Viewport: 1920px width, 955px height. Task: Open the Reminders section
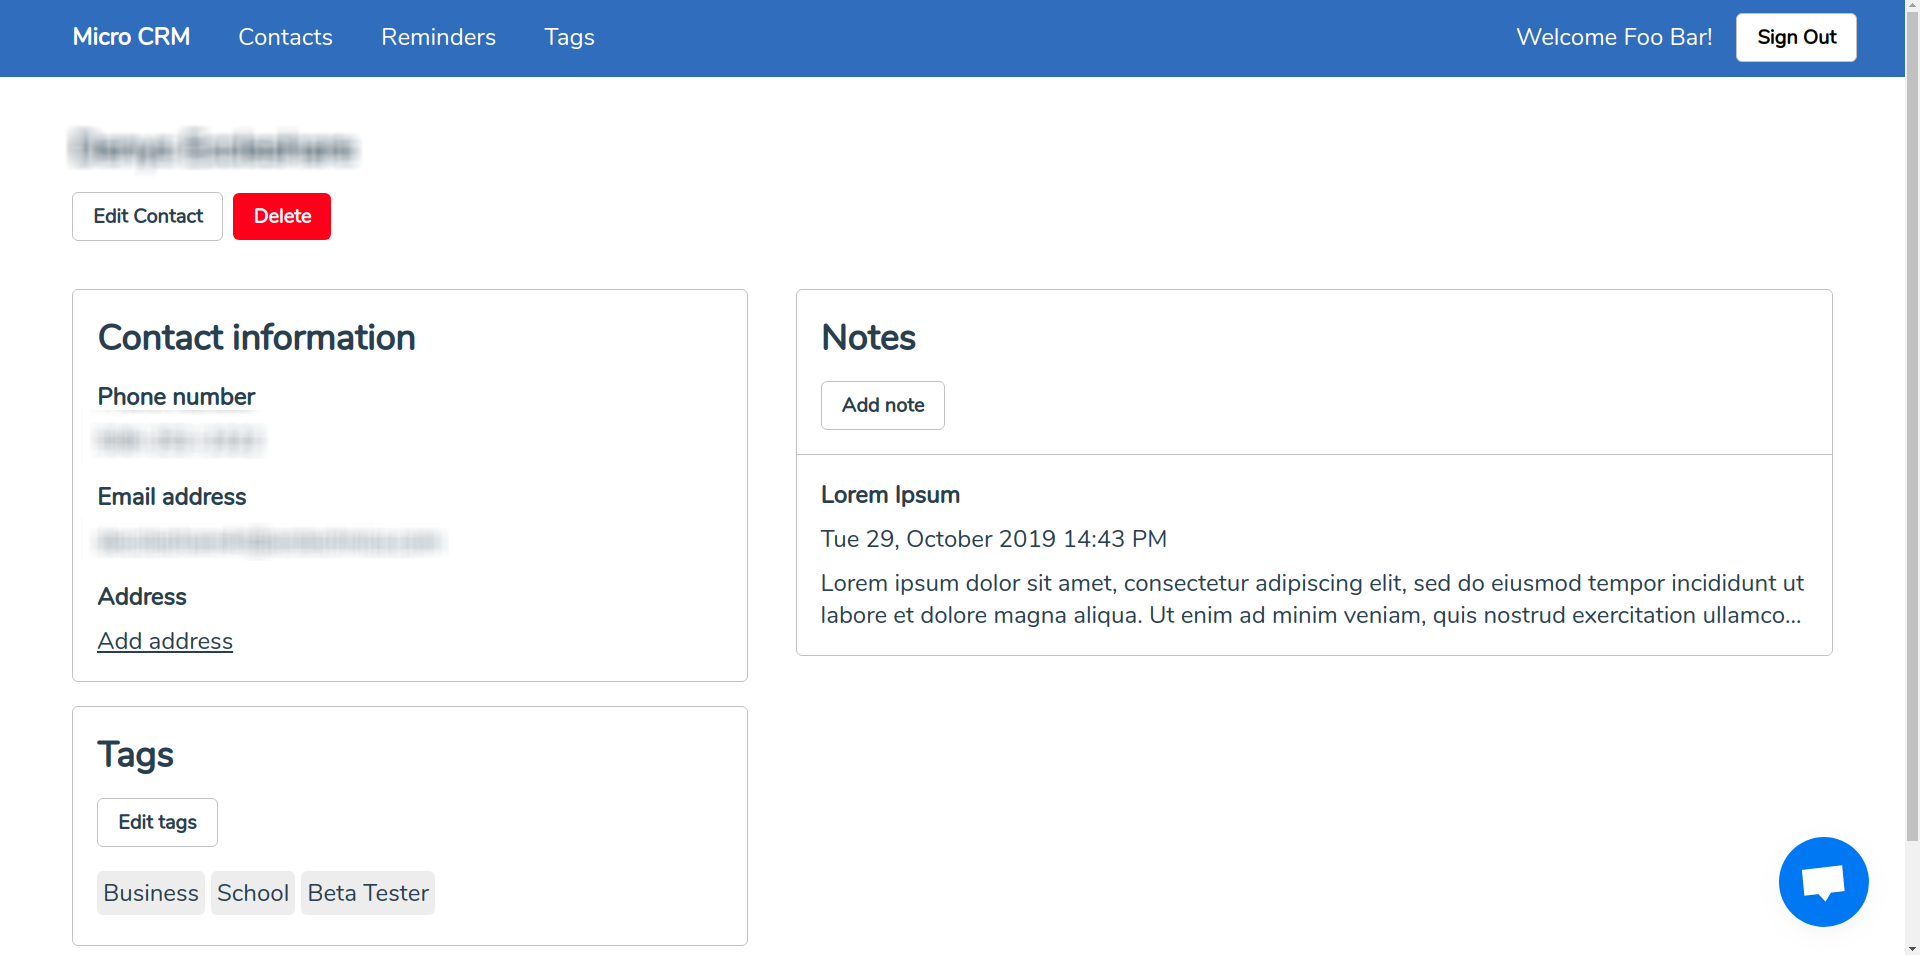[x=438, y=37]
